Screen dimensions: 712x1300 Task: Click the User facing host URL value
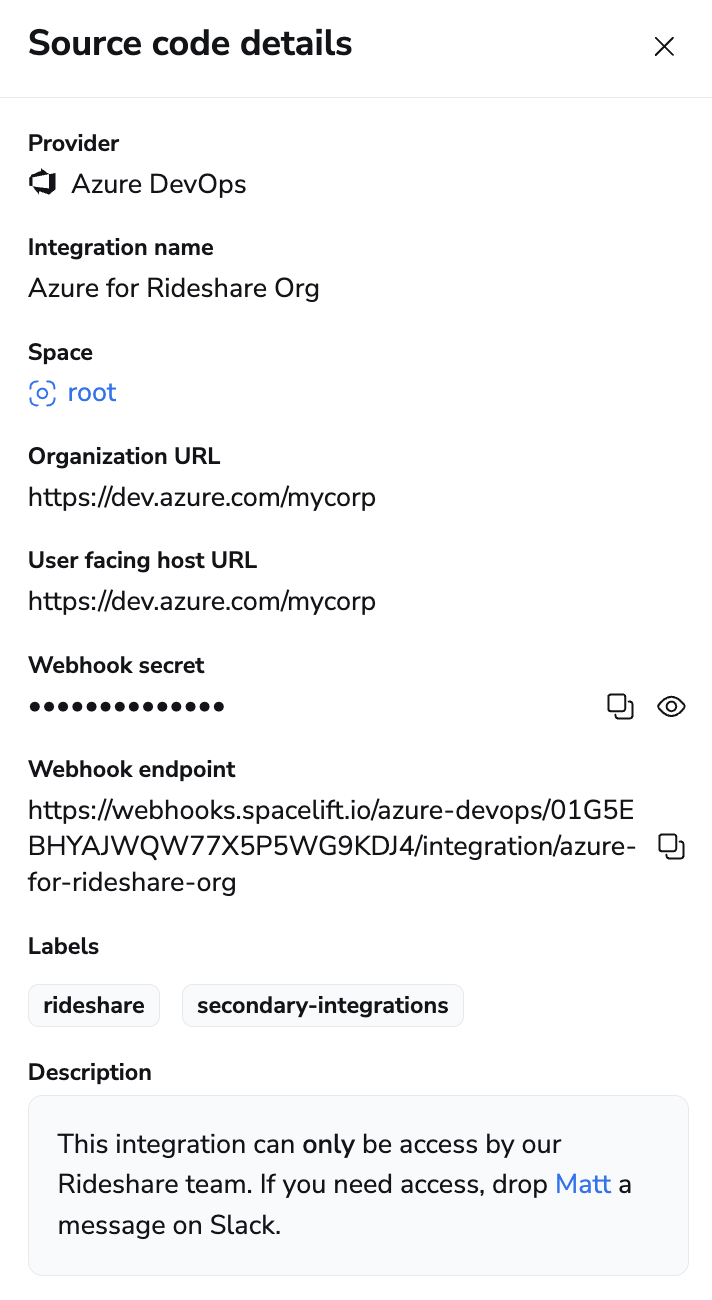coord(202,601)
